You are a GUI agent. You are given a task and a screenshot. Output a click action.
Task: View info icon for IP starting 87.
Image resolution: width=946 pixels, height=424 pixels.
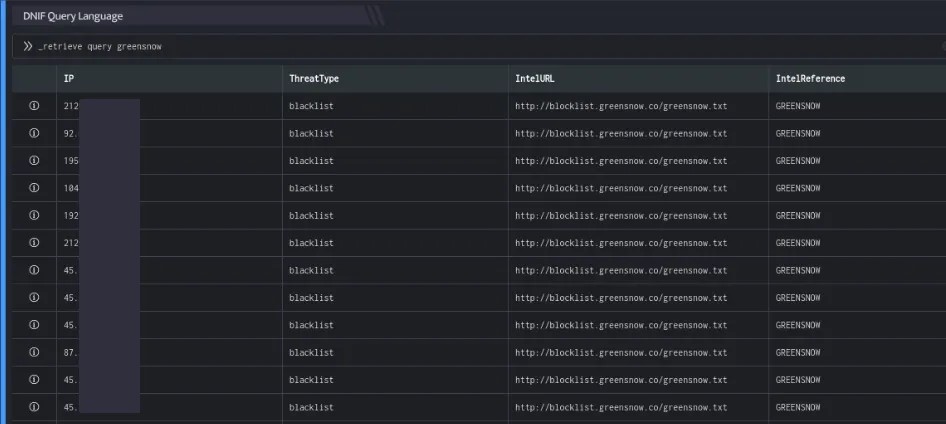[x=34, y=352]
